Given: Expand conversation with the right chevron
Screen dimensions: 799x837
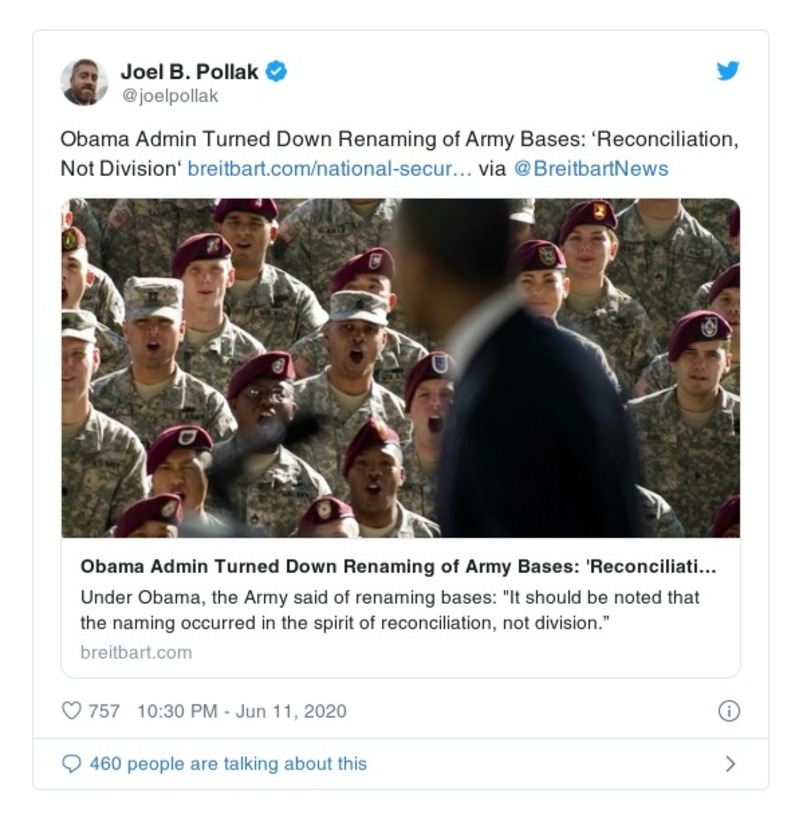Looking at the screenshot, I should (729, 764).
